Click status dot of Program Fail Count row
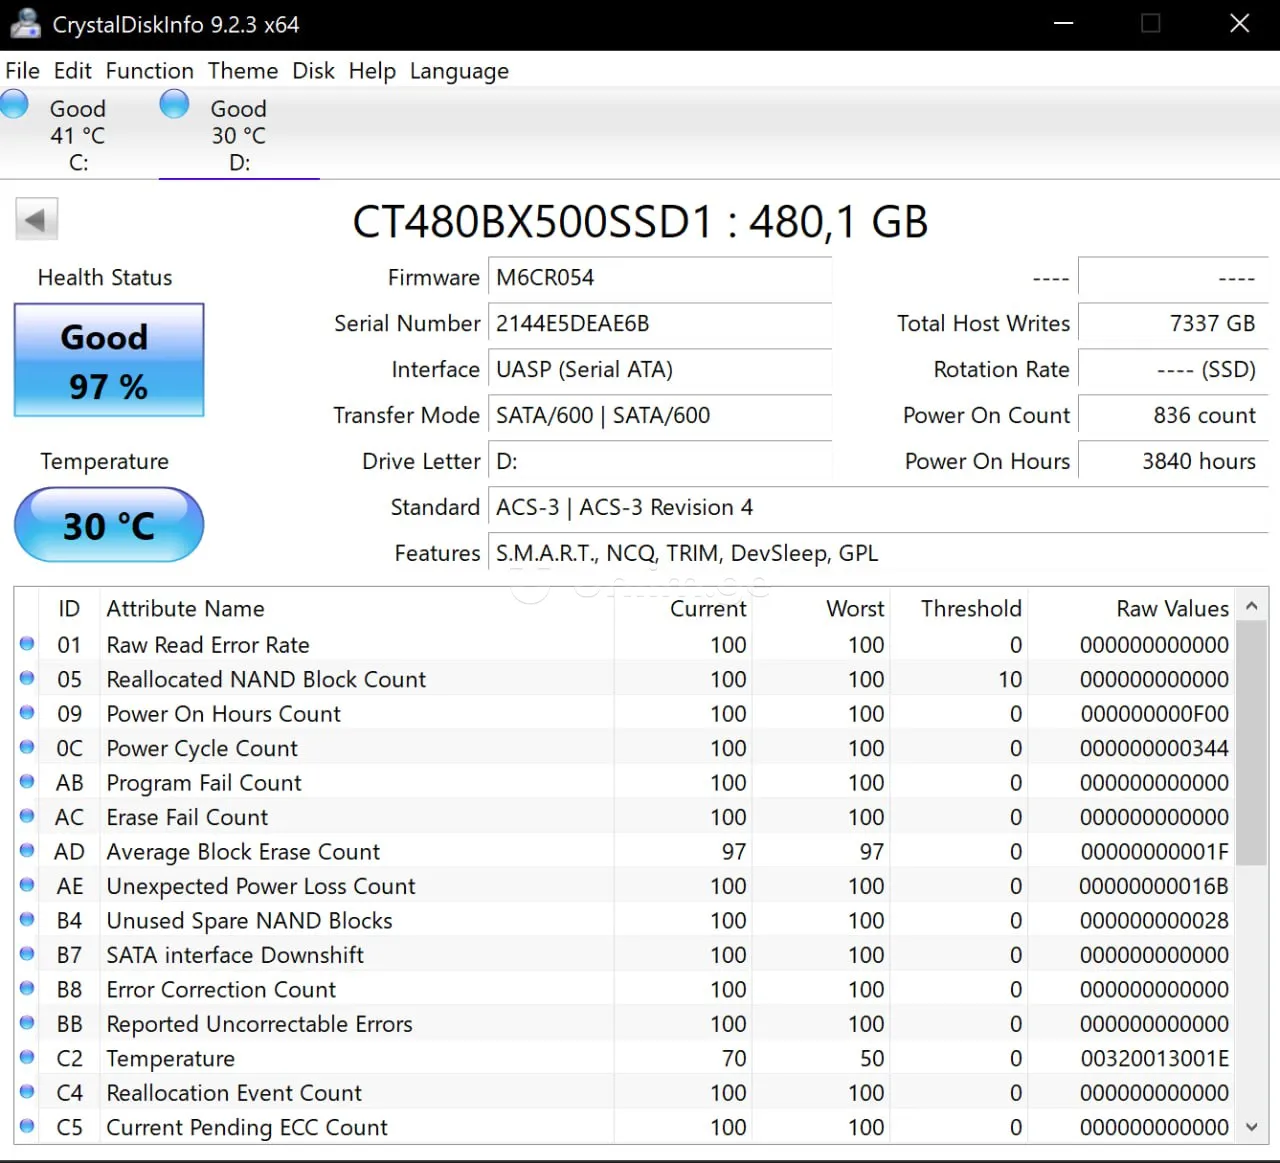 [27, 781]
